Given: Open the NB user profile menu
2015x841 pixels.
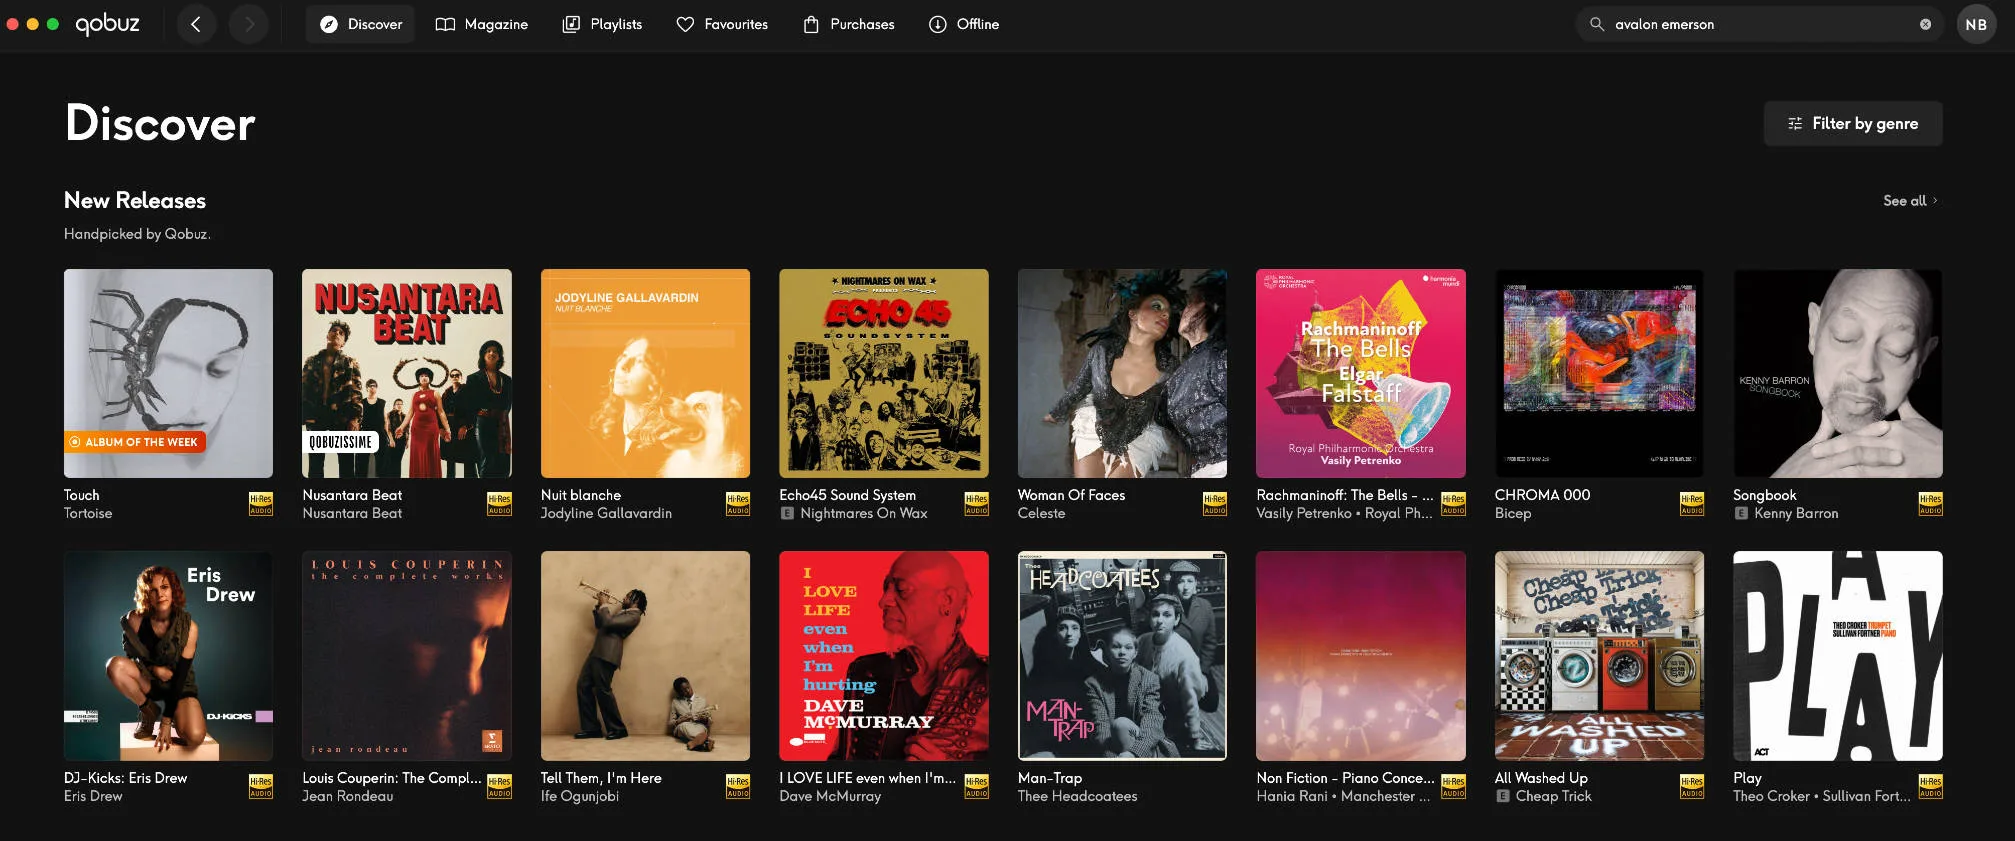Looking at the screenshot, I should tap(1976, 24).
